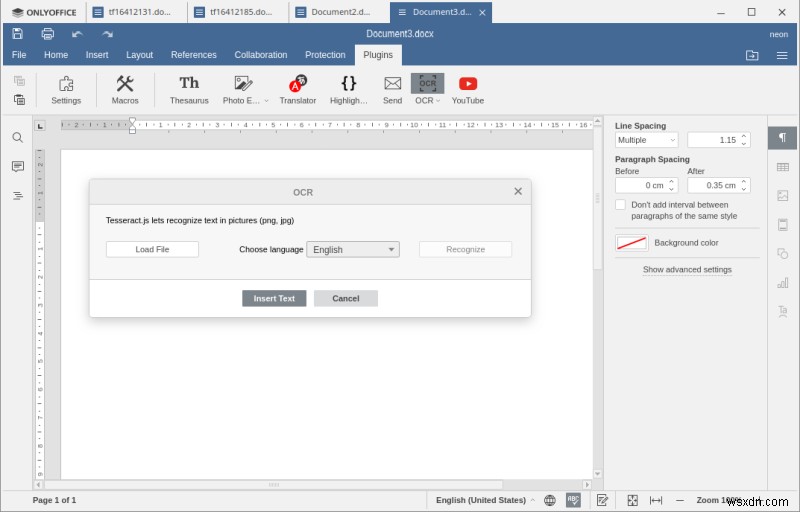800x512 pixels.
Task: Open the Photo Editor plugin
Action: point(241,90)
